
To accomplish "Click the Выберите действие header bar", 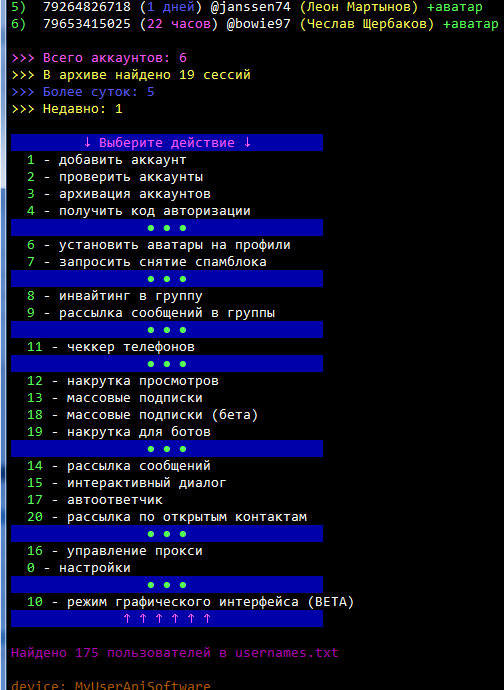I will [167, 143].
